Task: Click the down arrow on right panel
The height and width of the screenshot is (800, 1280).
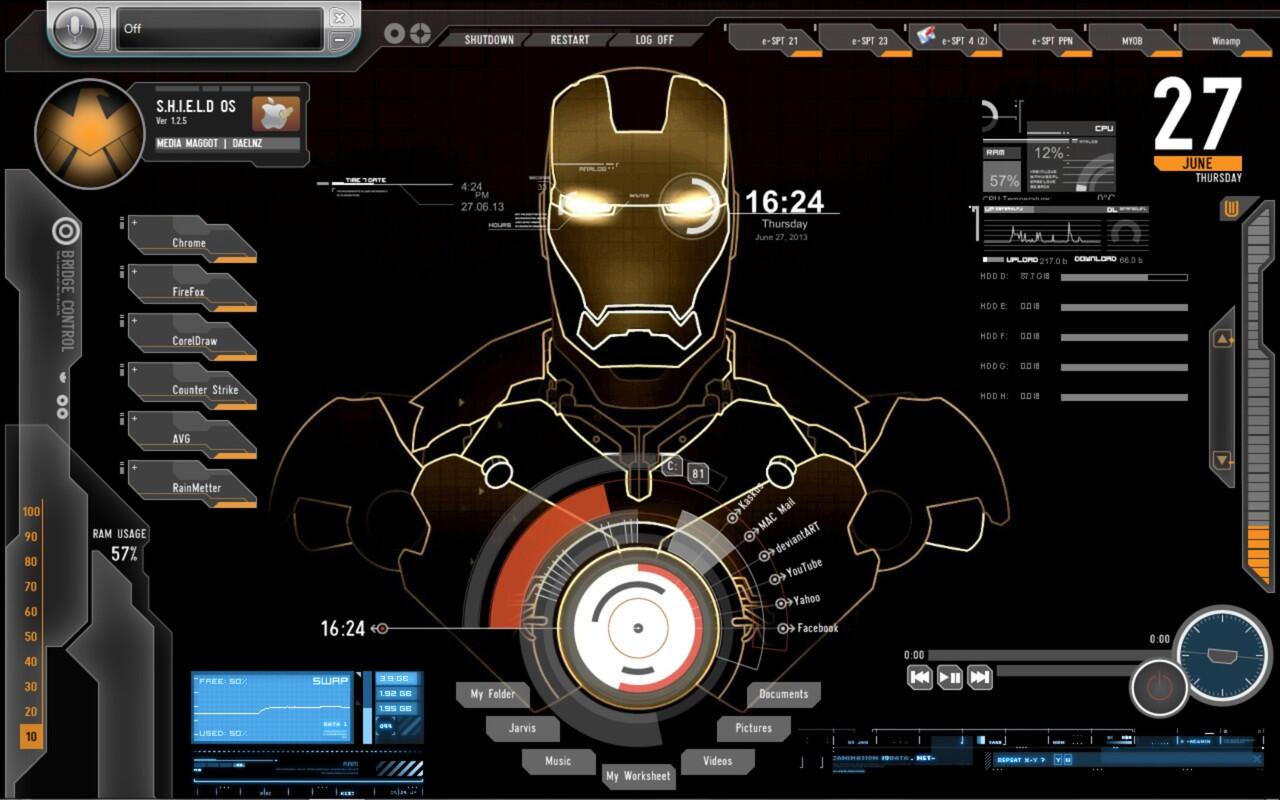Action: (x=1224, y=461)
